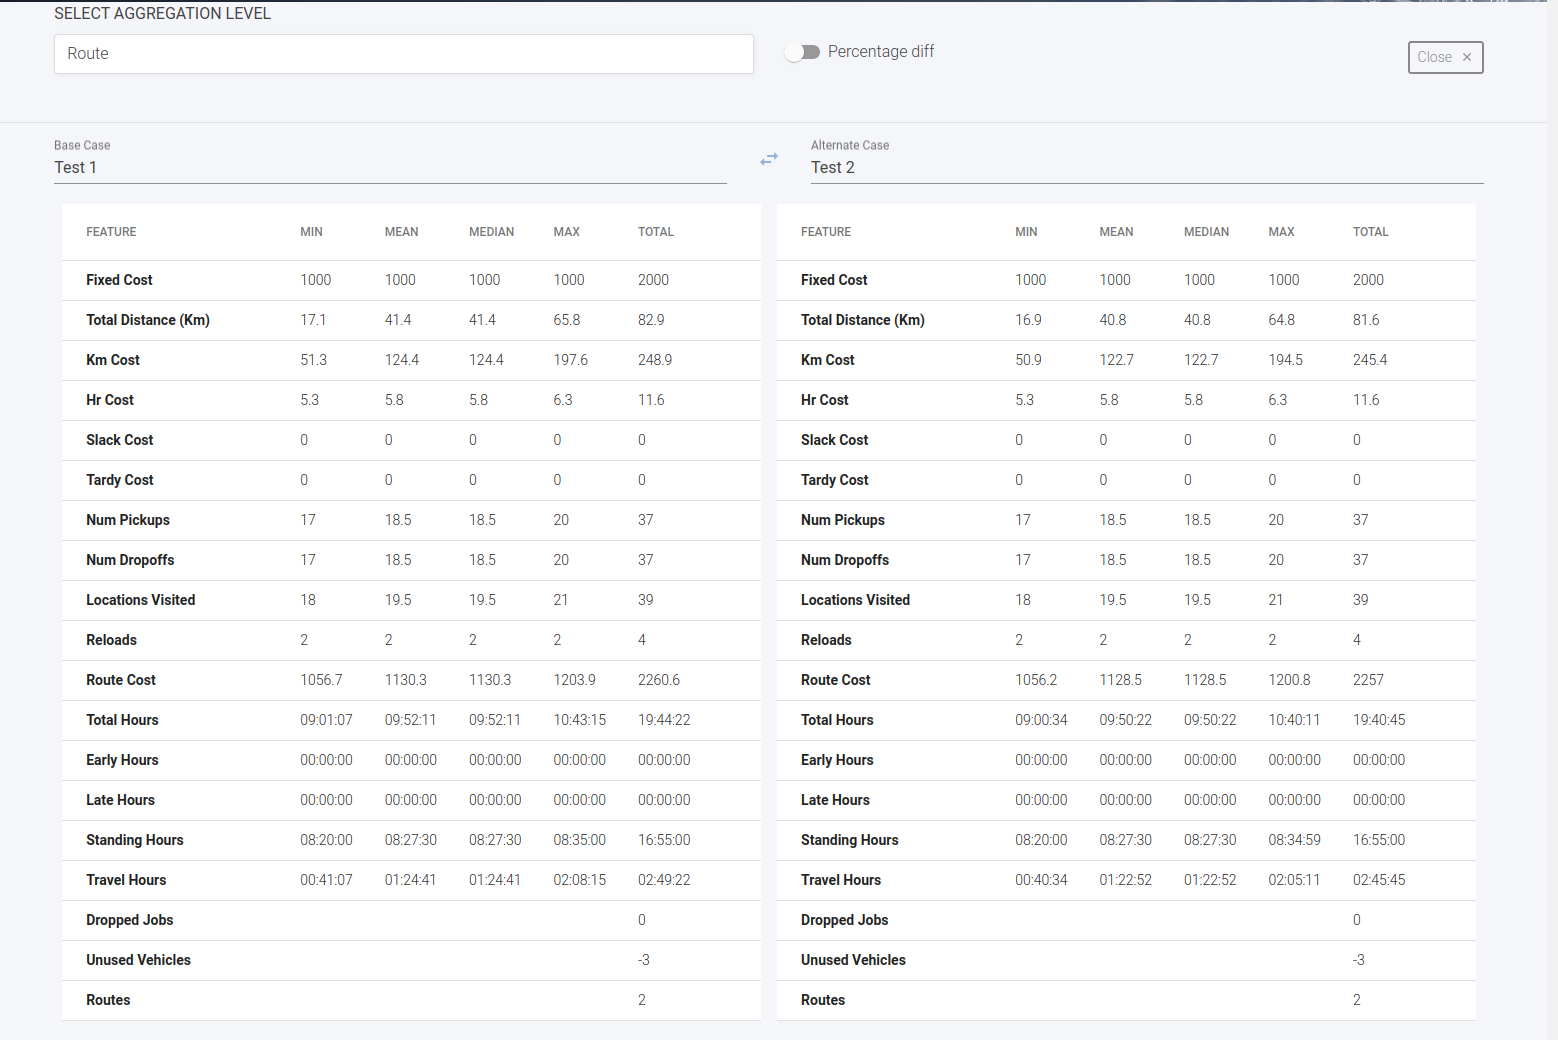Image resolution: width=1558 pixels, height=1040 pixels.
Task: Click the TOTAL column header in alternate table
Action: click(x=1370, y=232)
